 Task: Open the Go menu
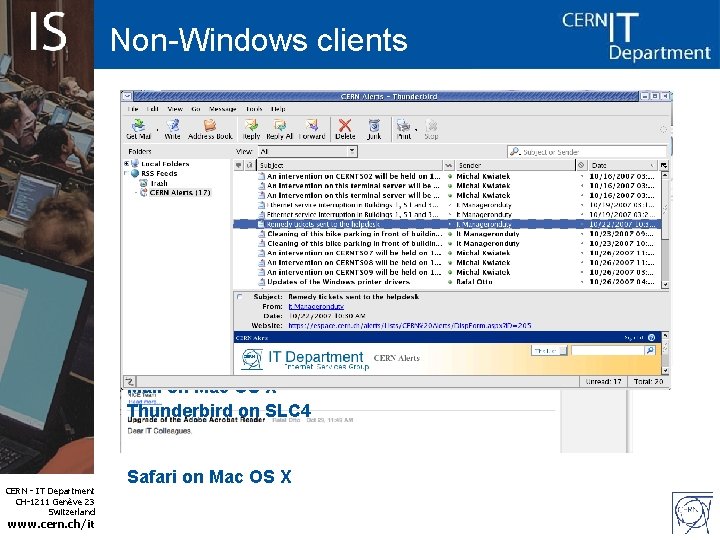click(x=196, y=109)
